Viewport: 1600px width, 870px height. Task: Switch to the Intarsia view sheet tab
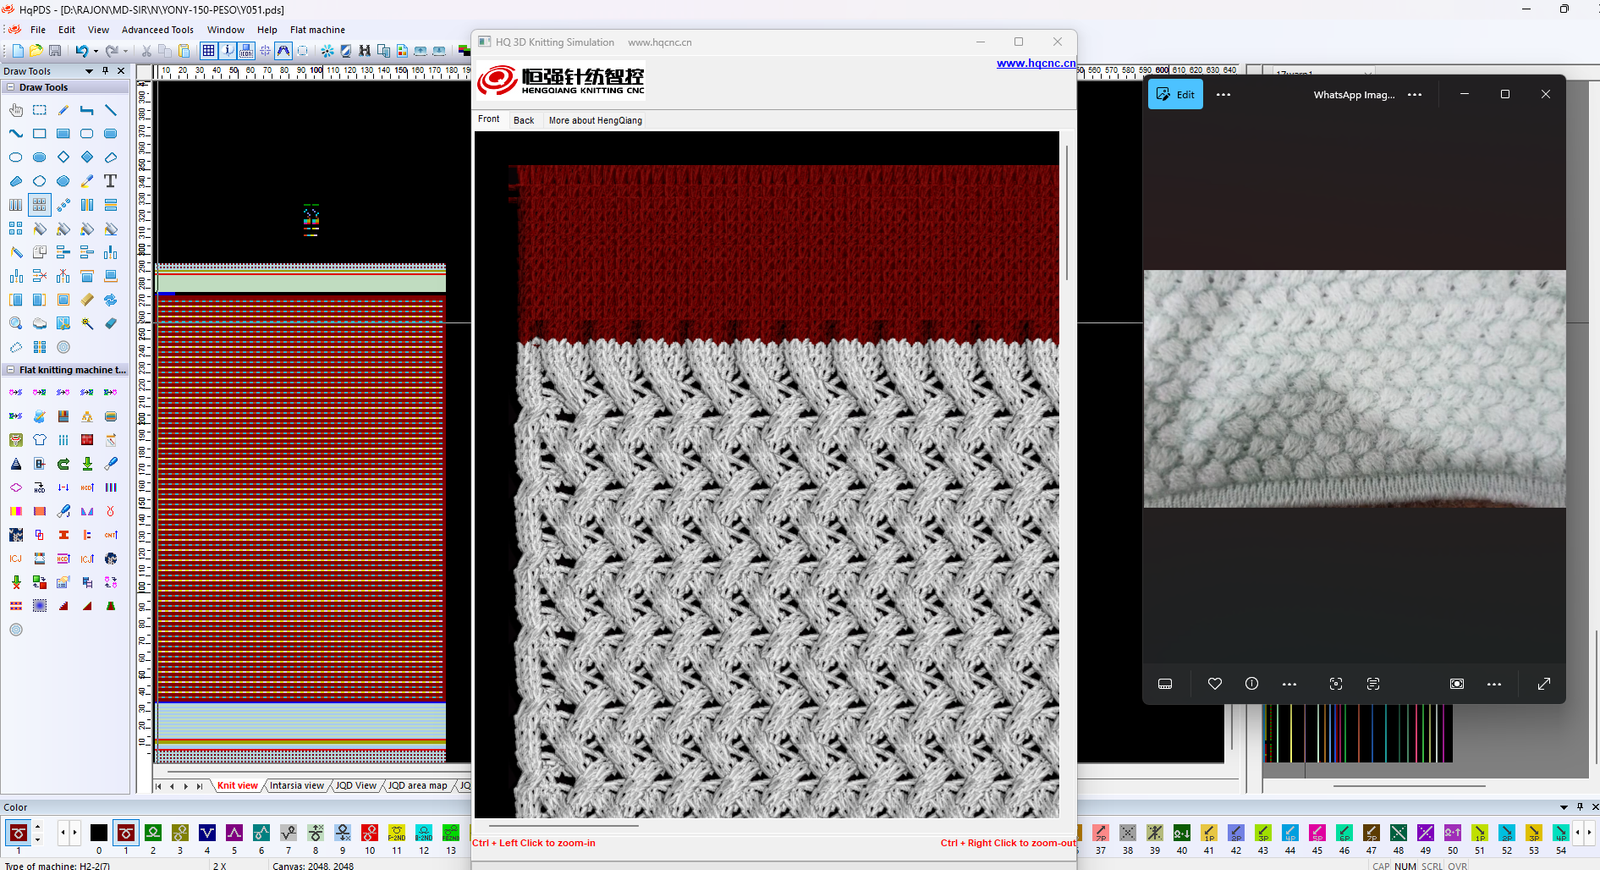[x=296, y=786]
